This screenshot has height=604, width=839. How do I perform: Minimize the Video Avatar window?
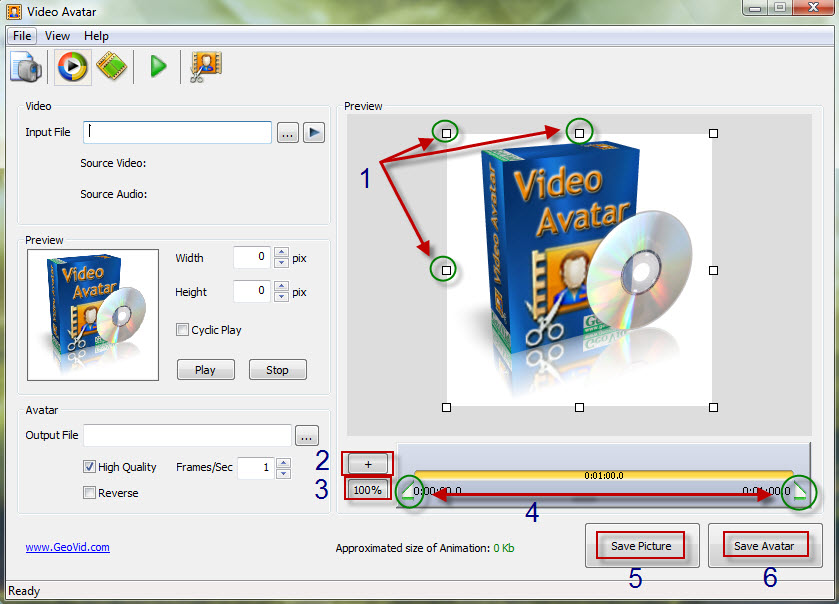756,7
